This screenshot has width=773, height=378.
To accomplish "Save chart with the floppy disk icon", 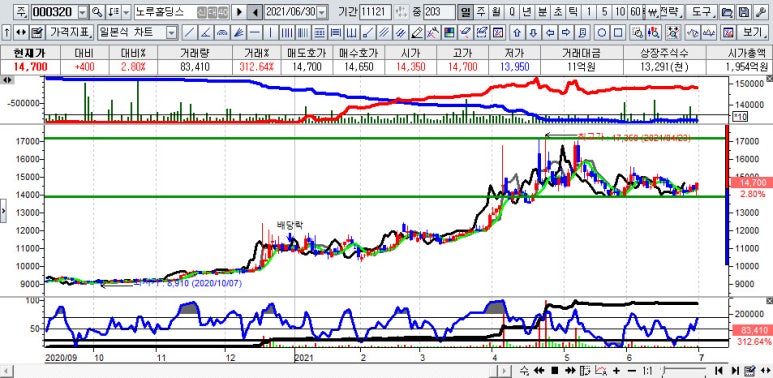I will tap(744, 11).
